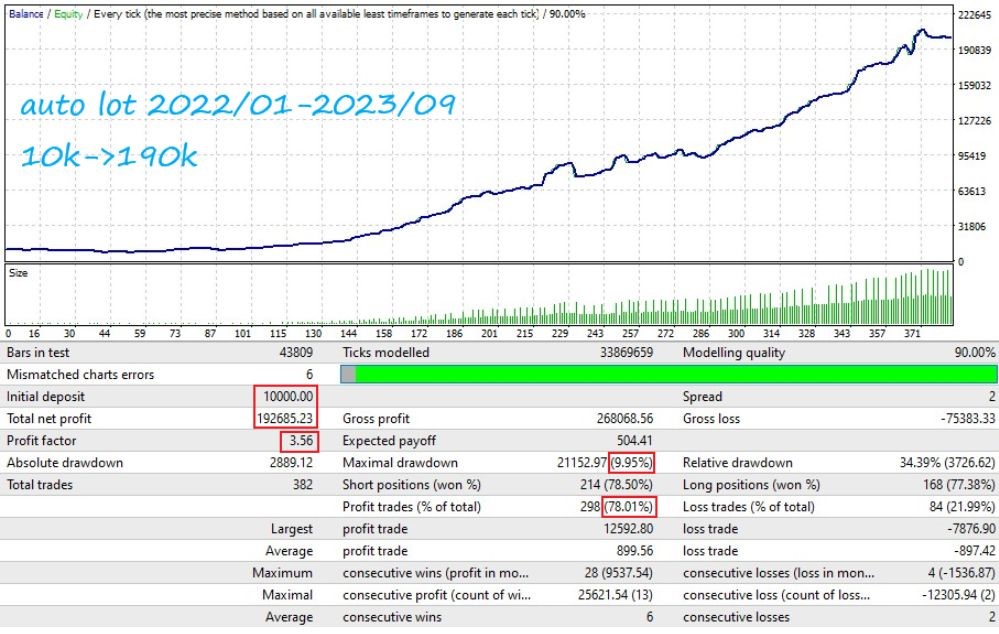The width and height of the screenshot is (999, 634).
Task: Click the green Modelling quality bar
Action: click(x=675, y=374)
